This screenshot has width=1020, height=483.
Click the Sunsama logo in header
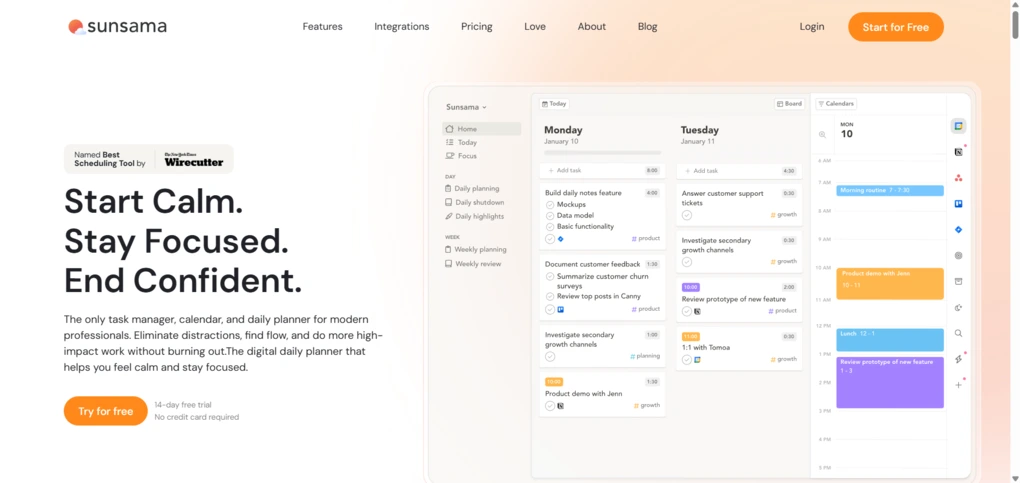tap(118, 27)
